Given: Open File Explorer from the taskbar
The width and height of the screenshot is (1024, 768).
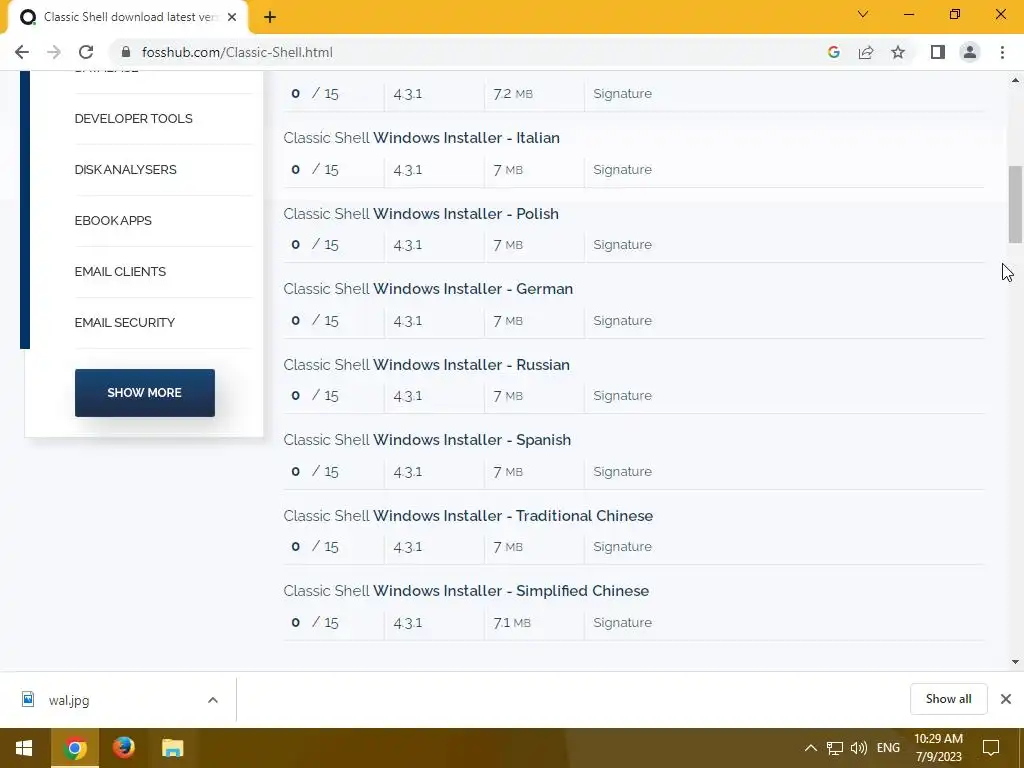Looking at the screenshot, I should point(172,748).
